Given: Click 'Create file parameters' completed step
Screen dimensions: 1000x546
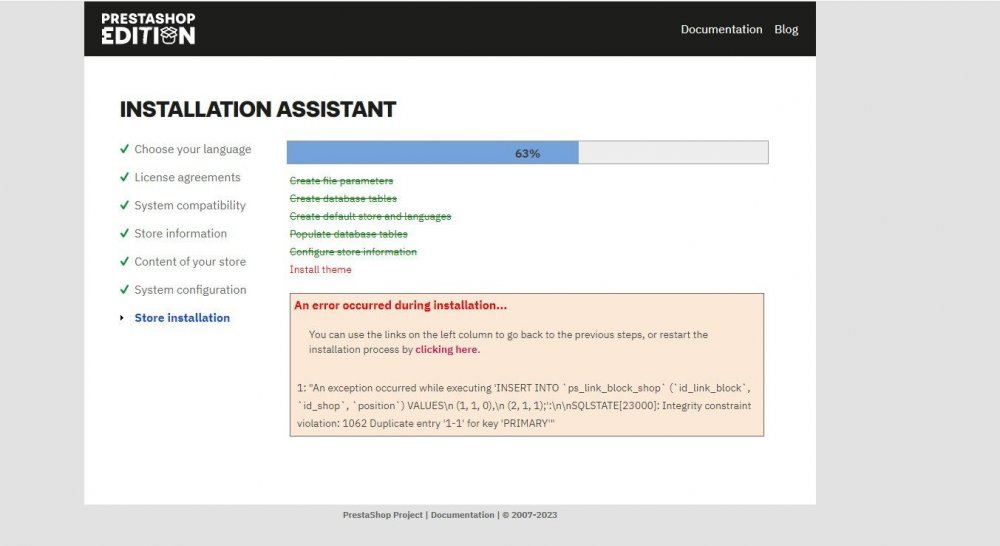Looking at the screenshot, I should pos(341,181).
